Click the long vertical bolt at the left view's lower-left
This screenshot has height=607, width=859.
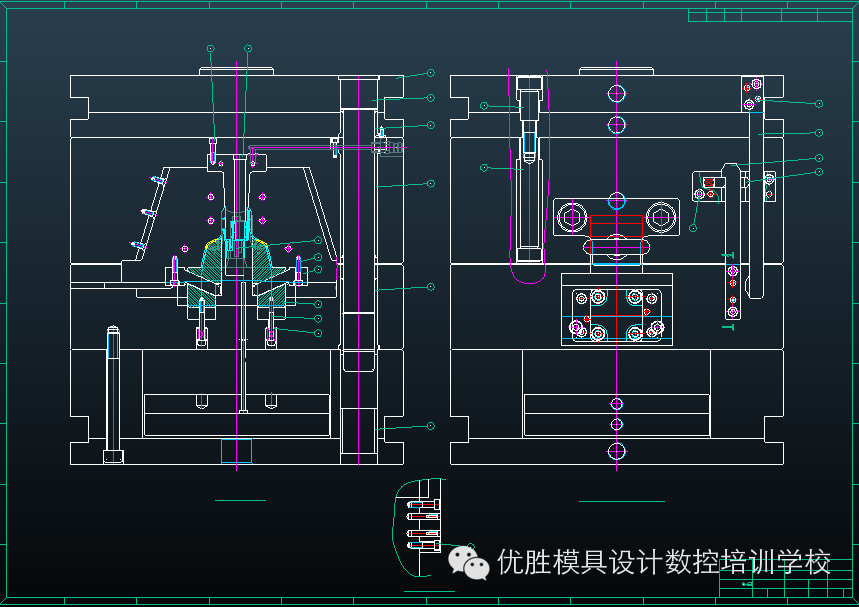[113, 394]
